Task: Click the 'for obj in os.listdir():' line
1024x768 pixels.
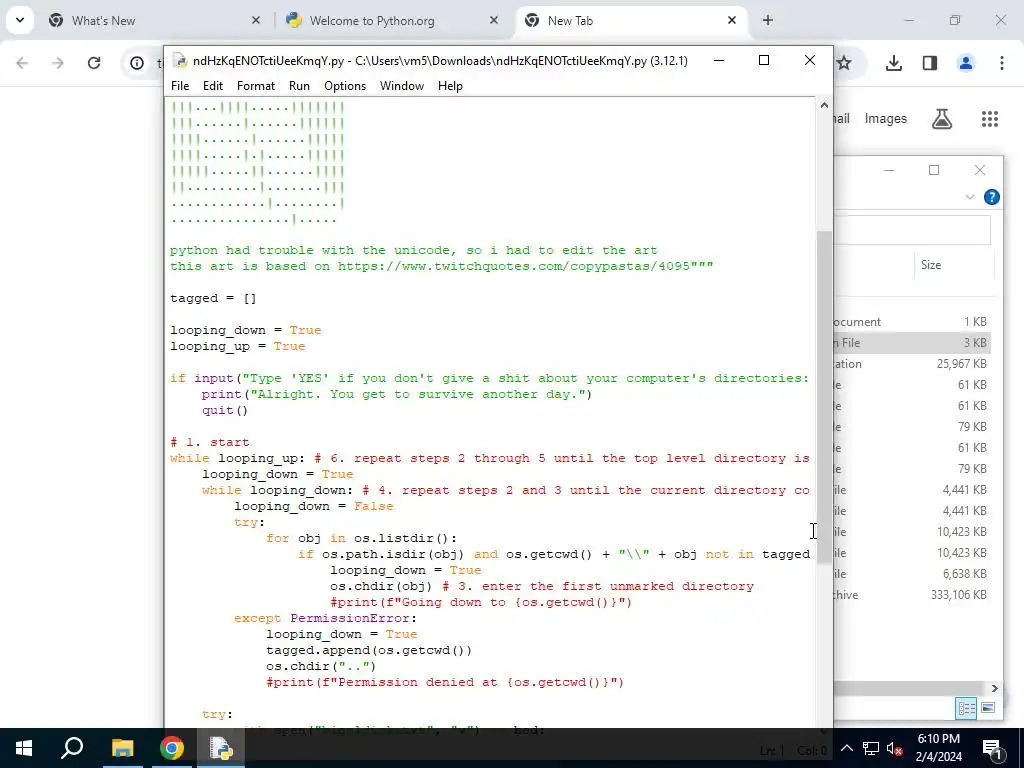Action: click(x=362, y=538)
